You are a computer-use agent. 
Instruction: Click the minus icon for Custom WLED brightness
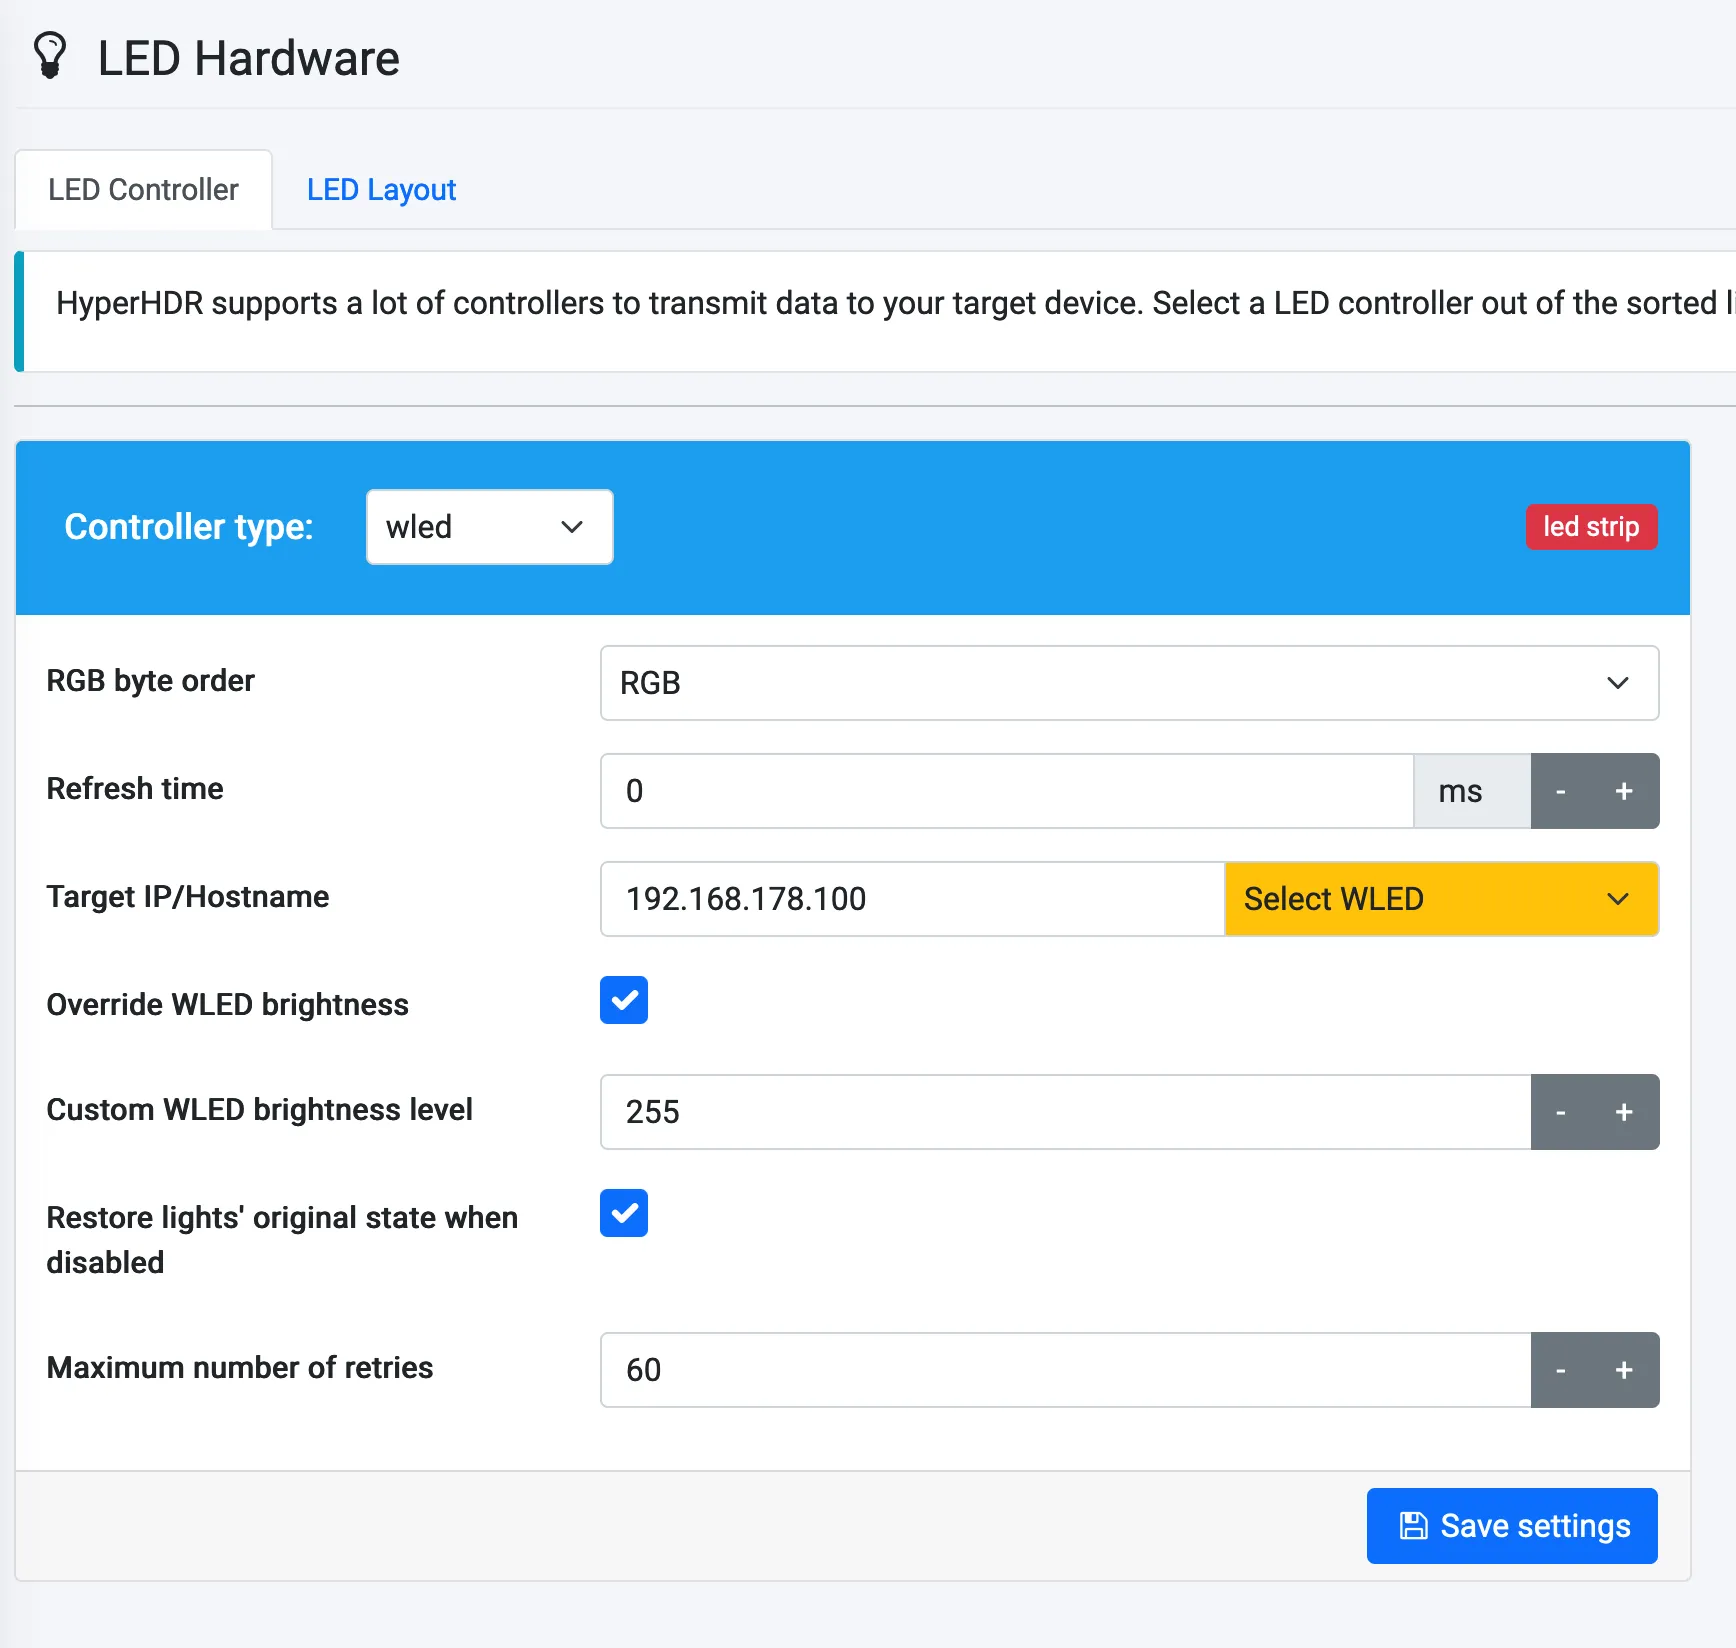click(1559, 1112)
